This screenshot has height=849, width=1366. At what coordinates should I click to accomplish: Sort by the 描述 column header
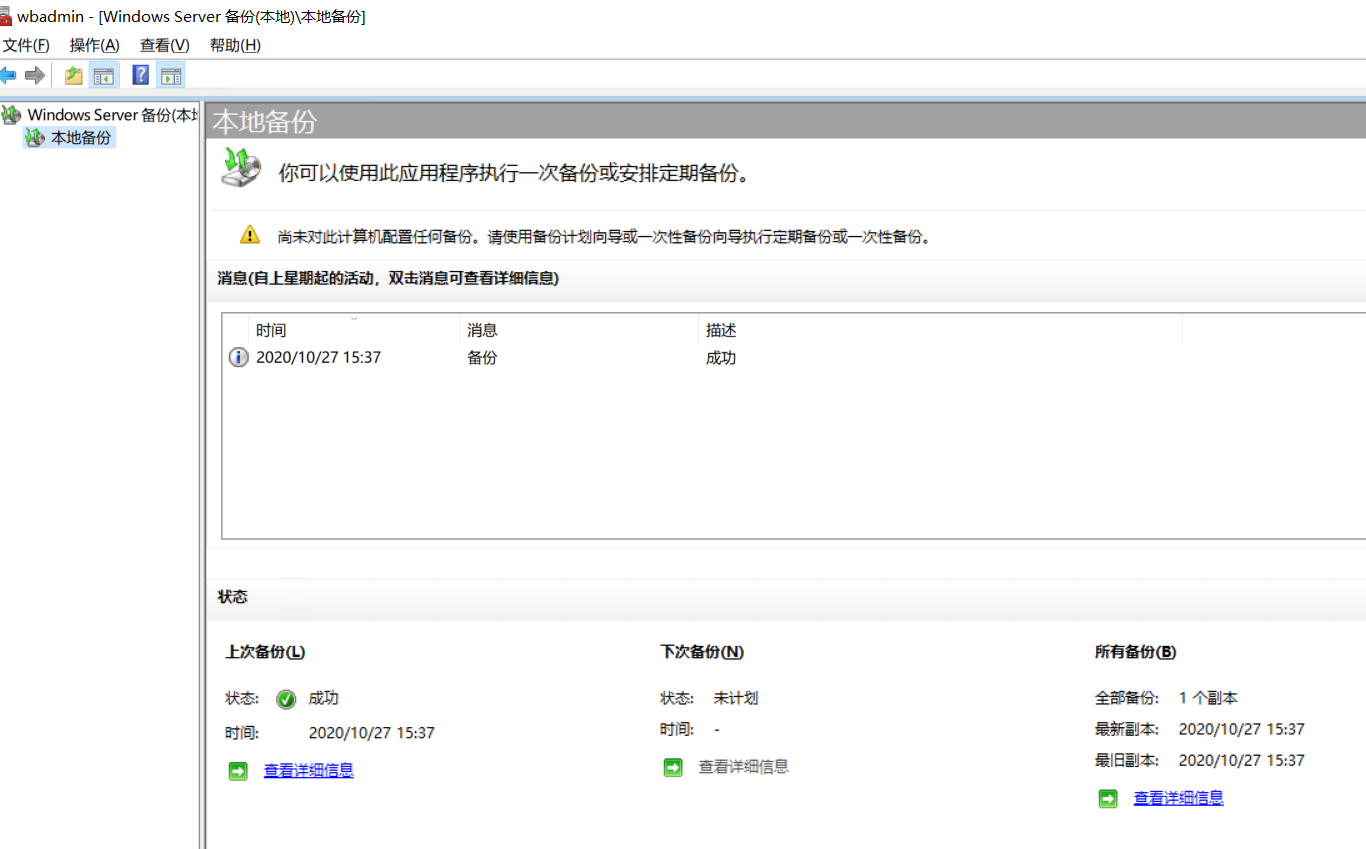coord(940,330)
